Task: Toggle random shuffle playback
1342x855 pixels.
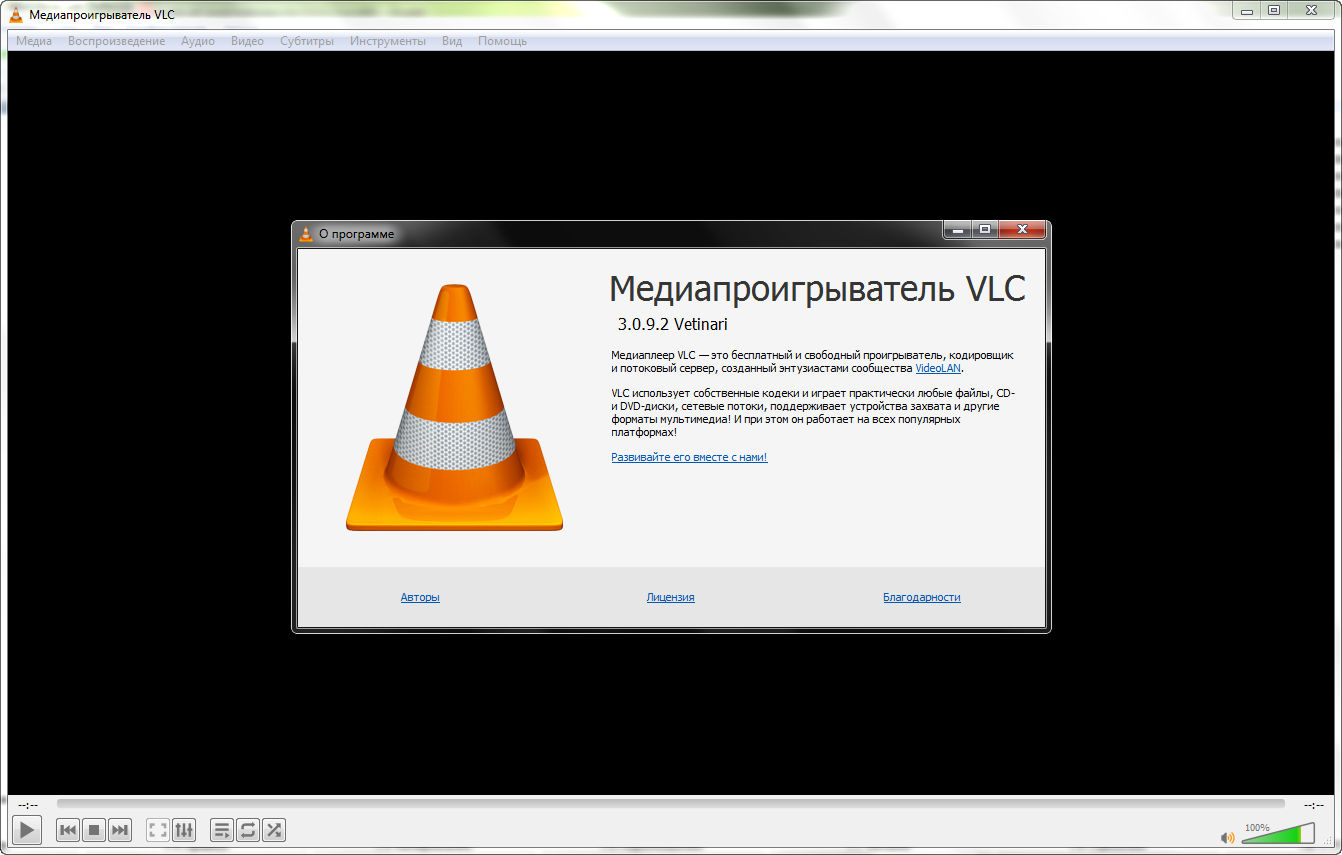Action: [x=274, y=830]
